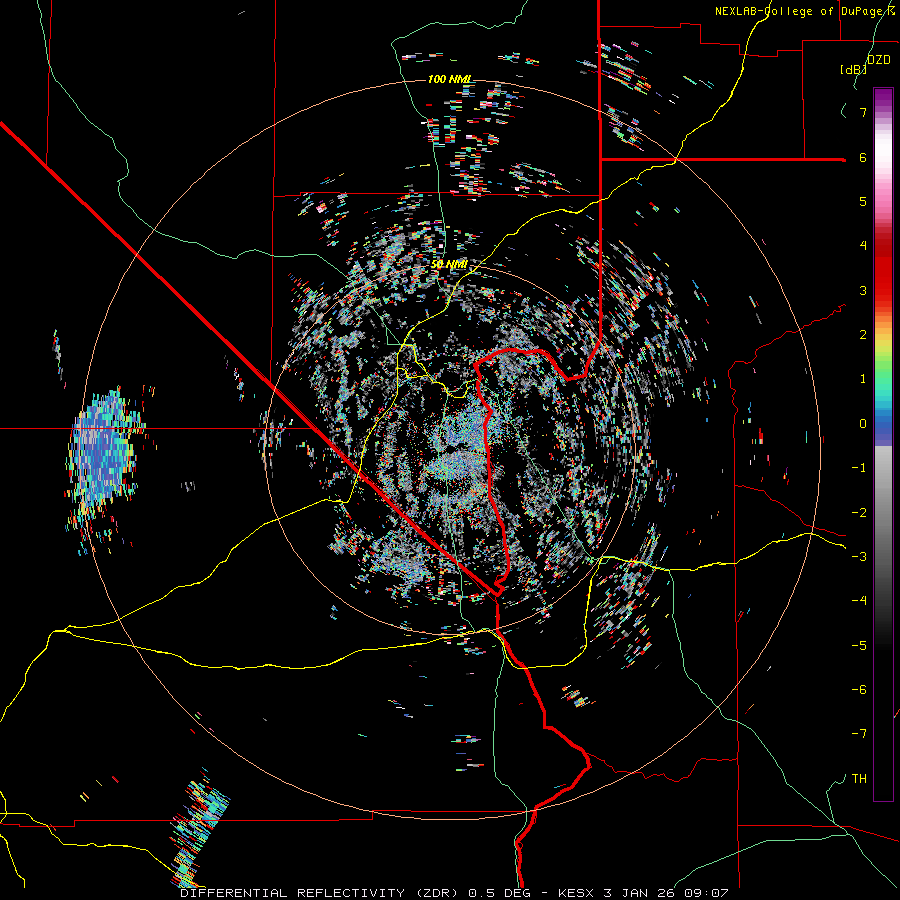Screen dimensions: 900x900
Task: Click the striped echo cluster at bottom left
Action: [198, 829]
